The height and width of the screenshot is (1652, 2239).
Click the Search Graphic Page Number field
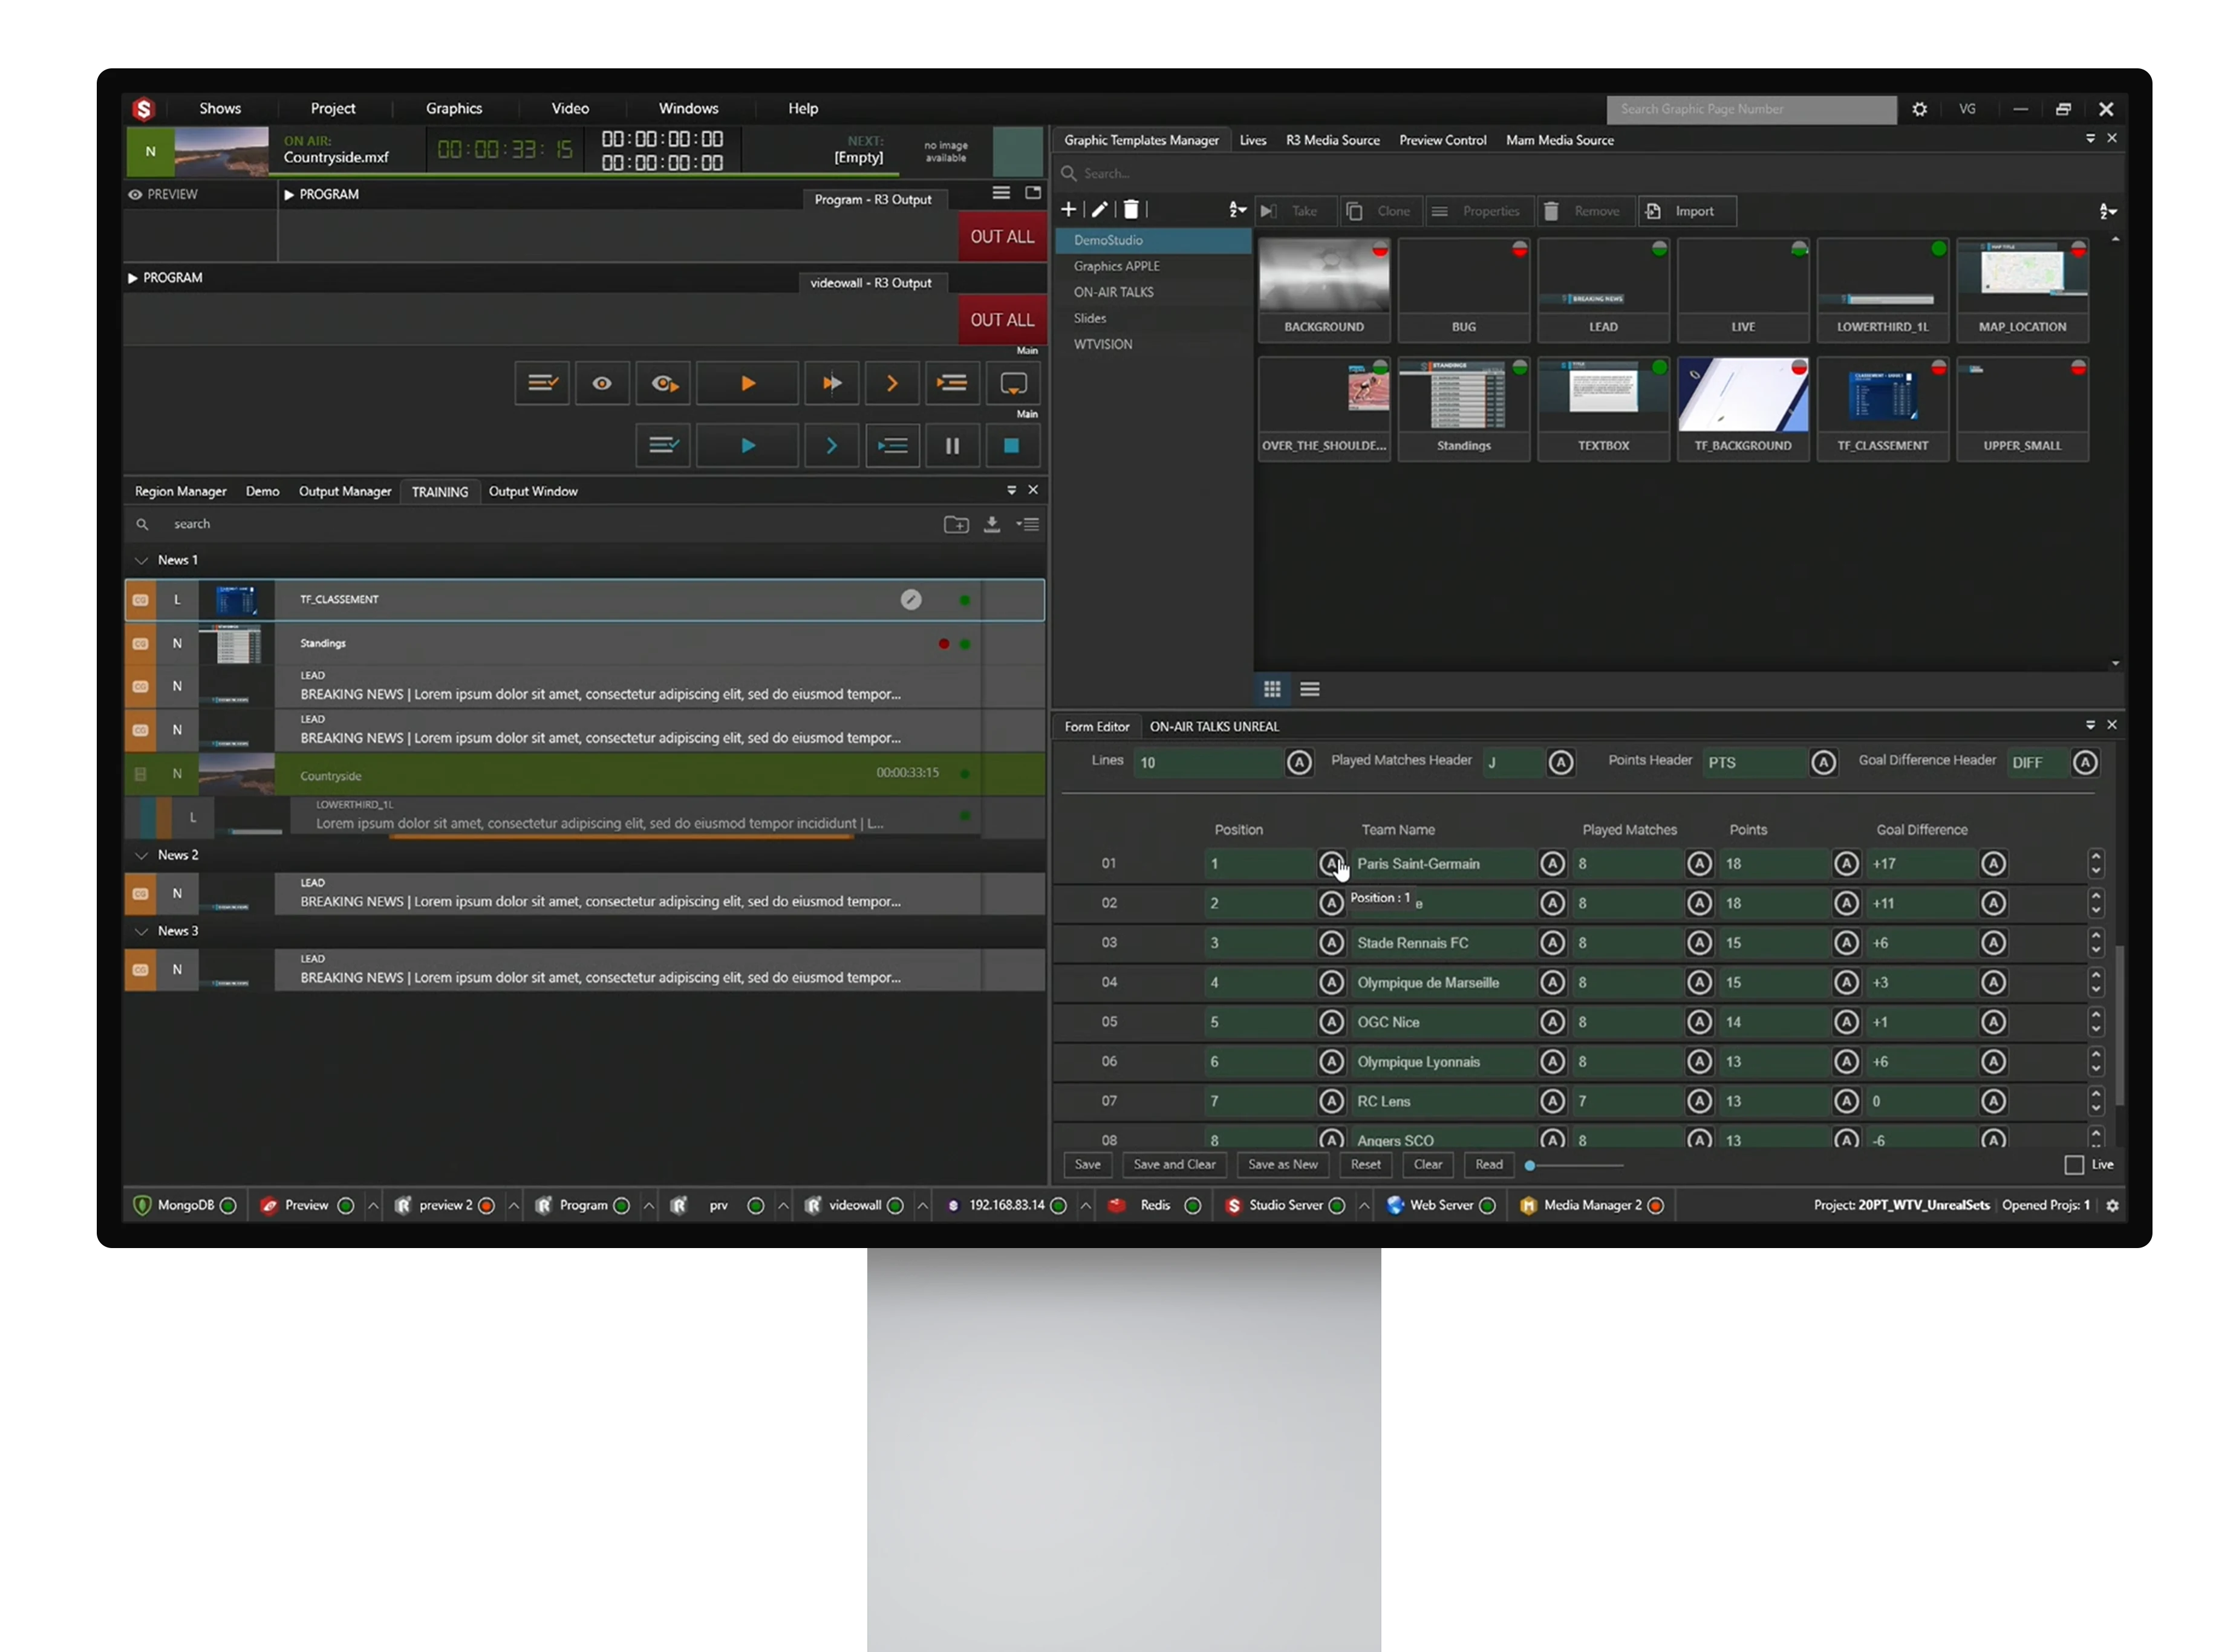tap(1751, 109)
